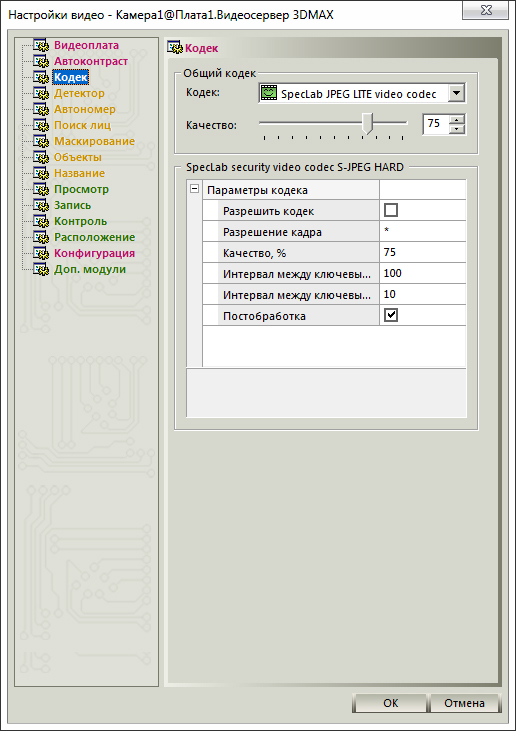Click the icon beside Автономер tree item
Screen dimensions: 516x731
tap(41, 110)
